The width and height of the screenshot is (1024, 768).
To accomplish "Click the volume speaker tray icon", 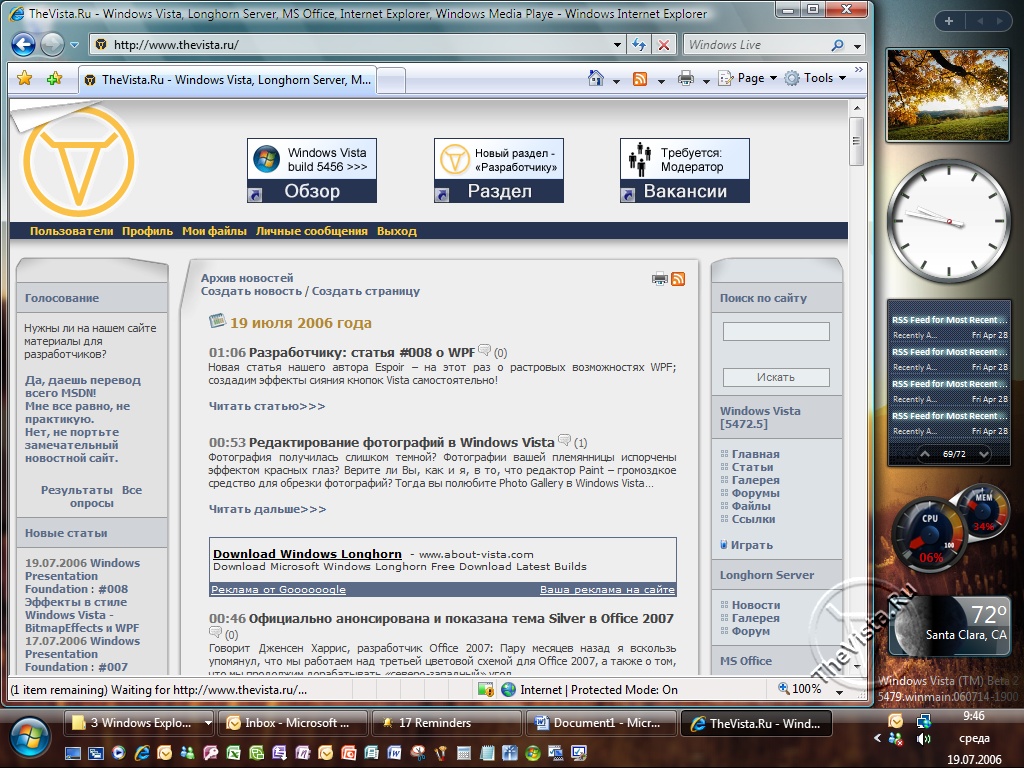I will point(924,739).
